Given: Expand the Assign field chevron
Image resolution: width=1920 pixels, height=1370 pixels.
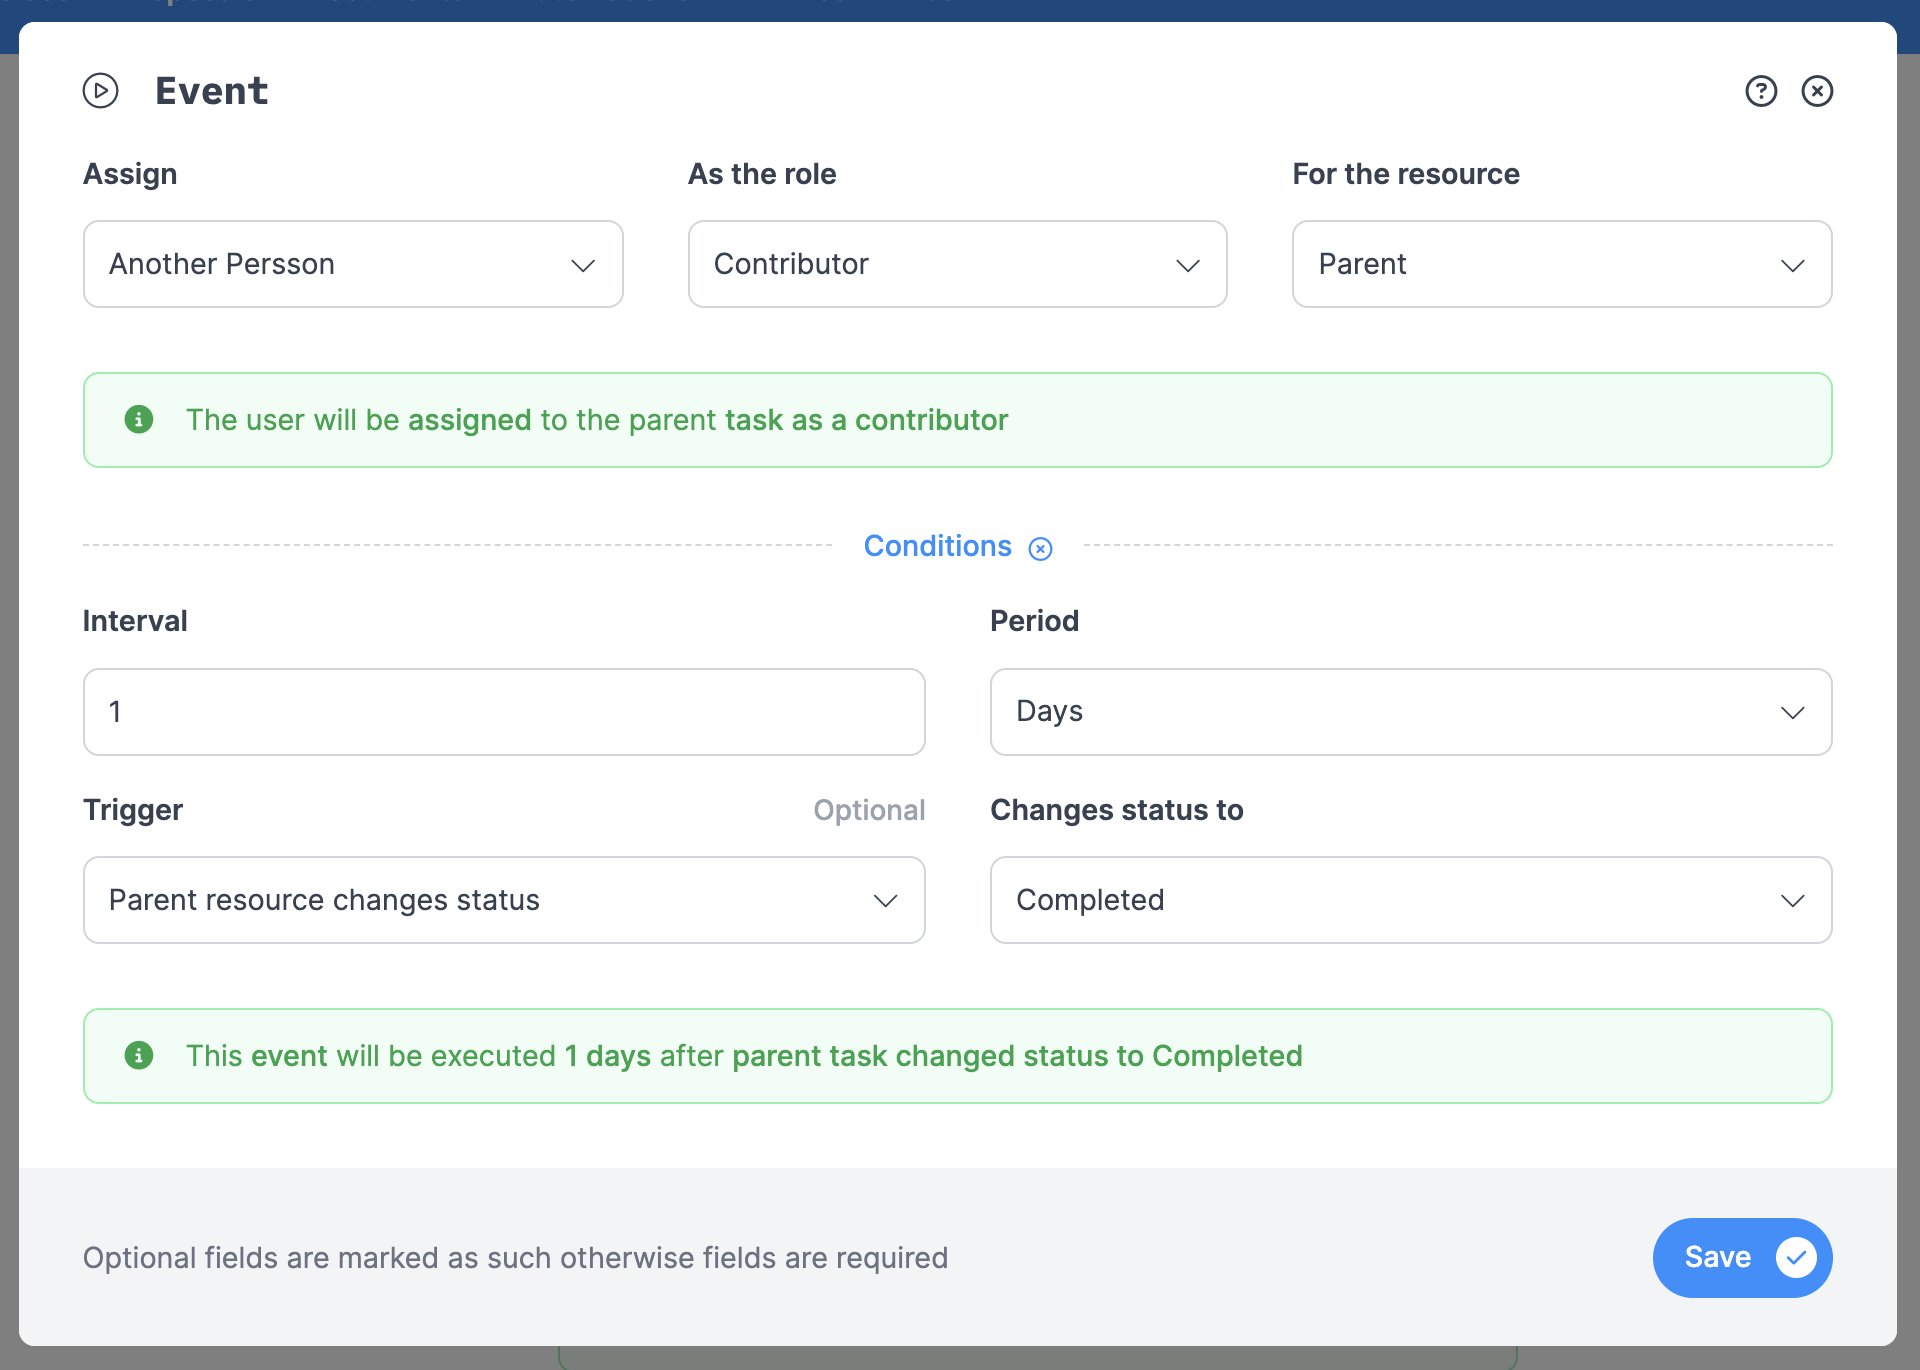Looking at the screenshot, I should click(585, 266).
